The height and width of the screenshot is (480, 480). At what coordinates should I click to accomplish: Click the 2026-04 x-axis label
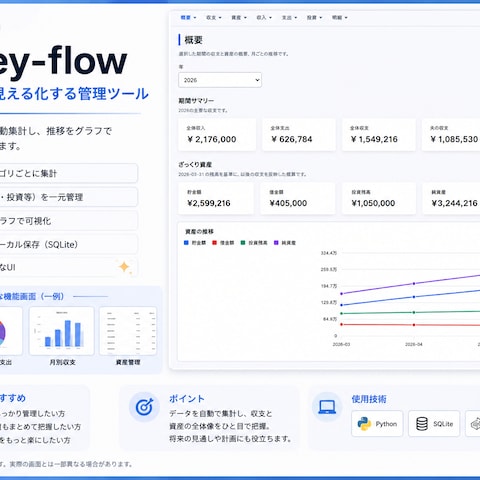[x=414, y=344]
